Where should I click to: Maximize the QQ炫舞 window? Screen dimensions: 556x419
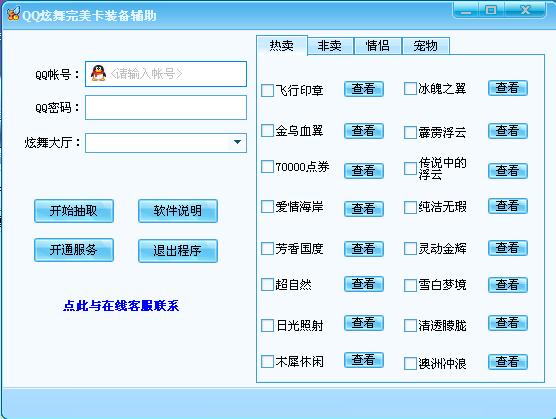click(x=491, y=10)
